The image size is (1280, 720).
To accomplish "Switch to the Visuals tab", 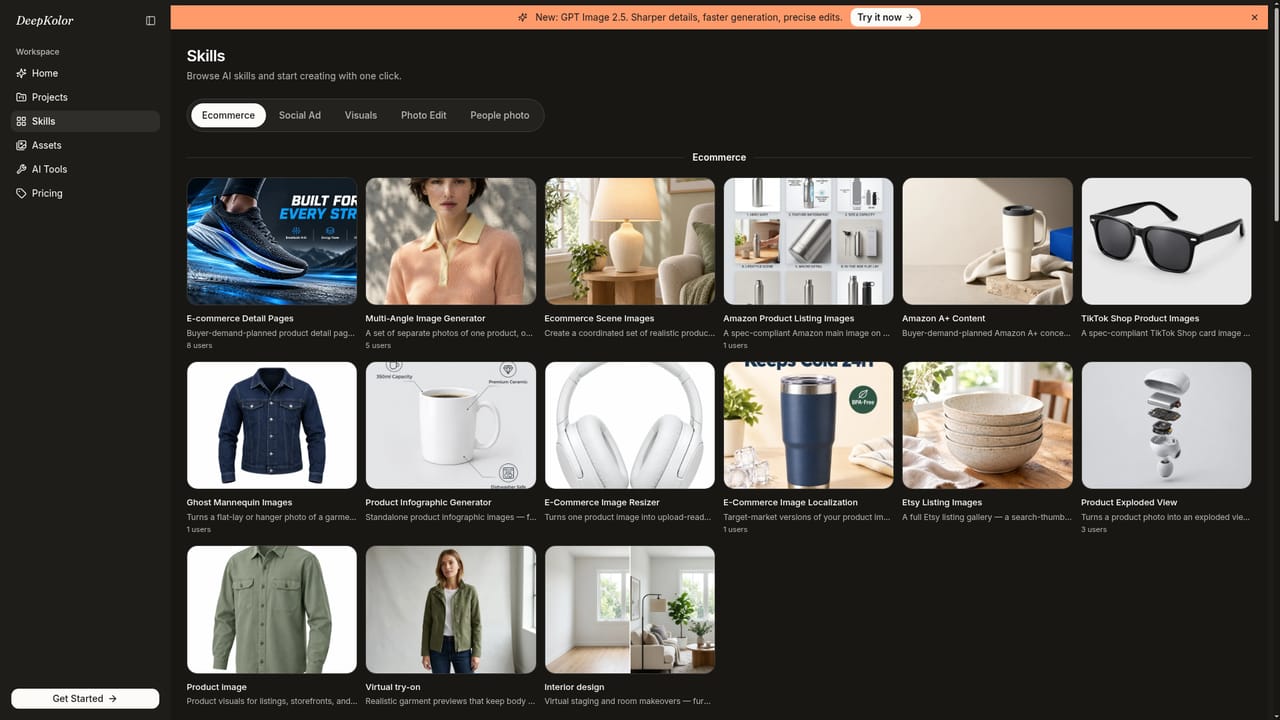I will tap(361, 115).
